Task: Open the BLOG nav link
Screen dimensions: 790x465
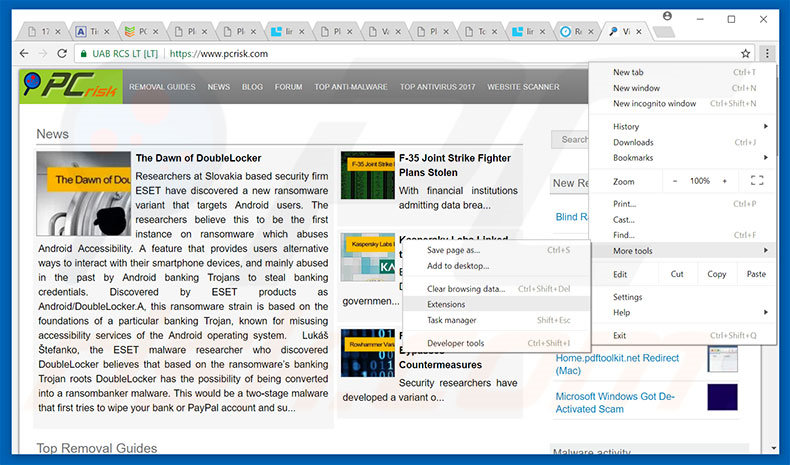Action: click(x=252, y=87)
